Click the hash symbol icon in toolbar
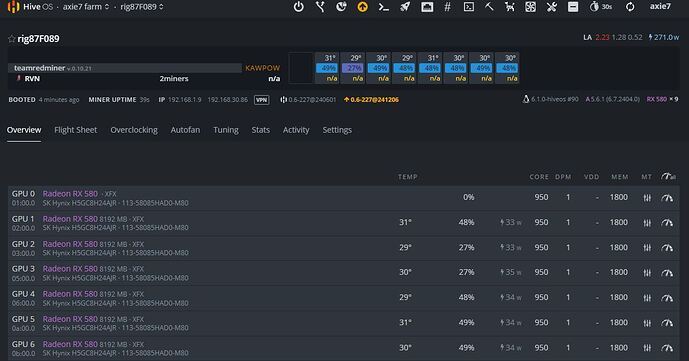The height and width of the screenshot is (361, 689). (x=447, y=7)
